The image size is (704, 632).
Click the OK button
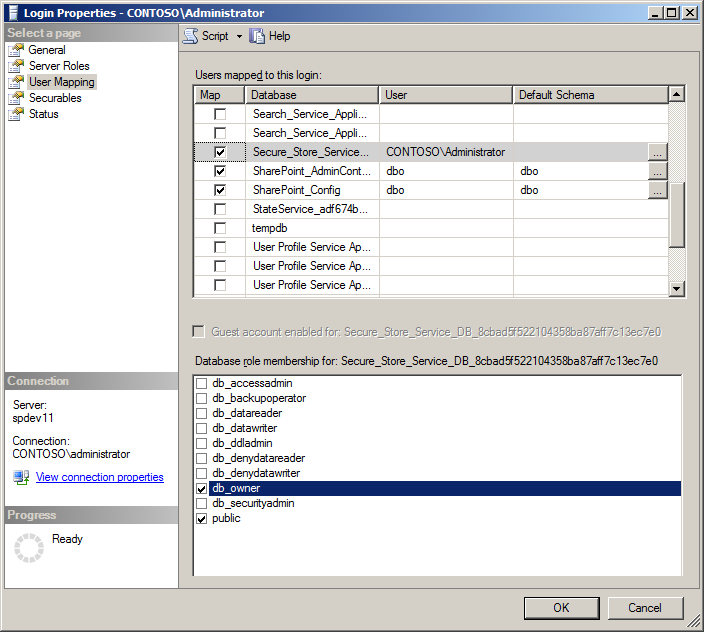(x=561, y=608)
